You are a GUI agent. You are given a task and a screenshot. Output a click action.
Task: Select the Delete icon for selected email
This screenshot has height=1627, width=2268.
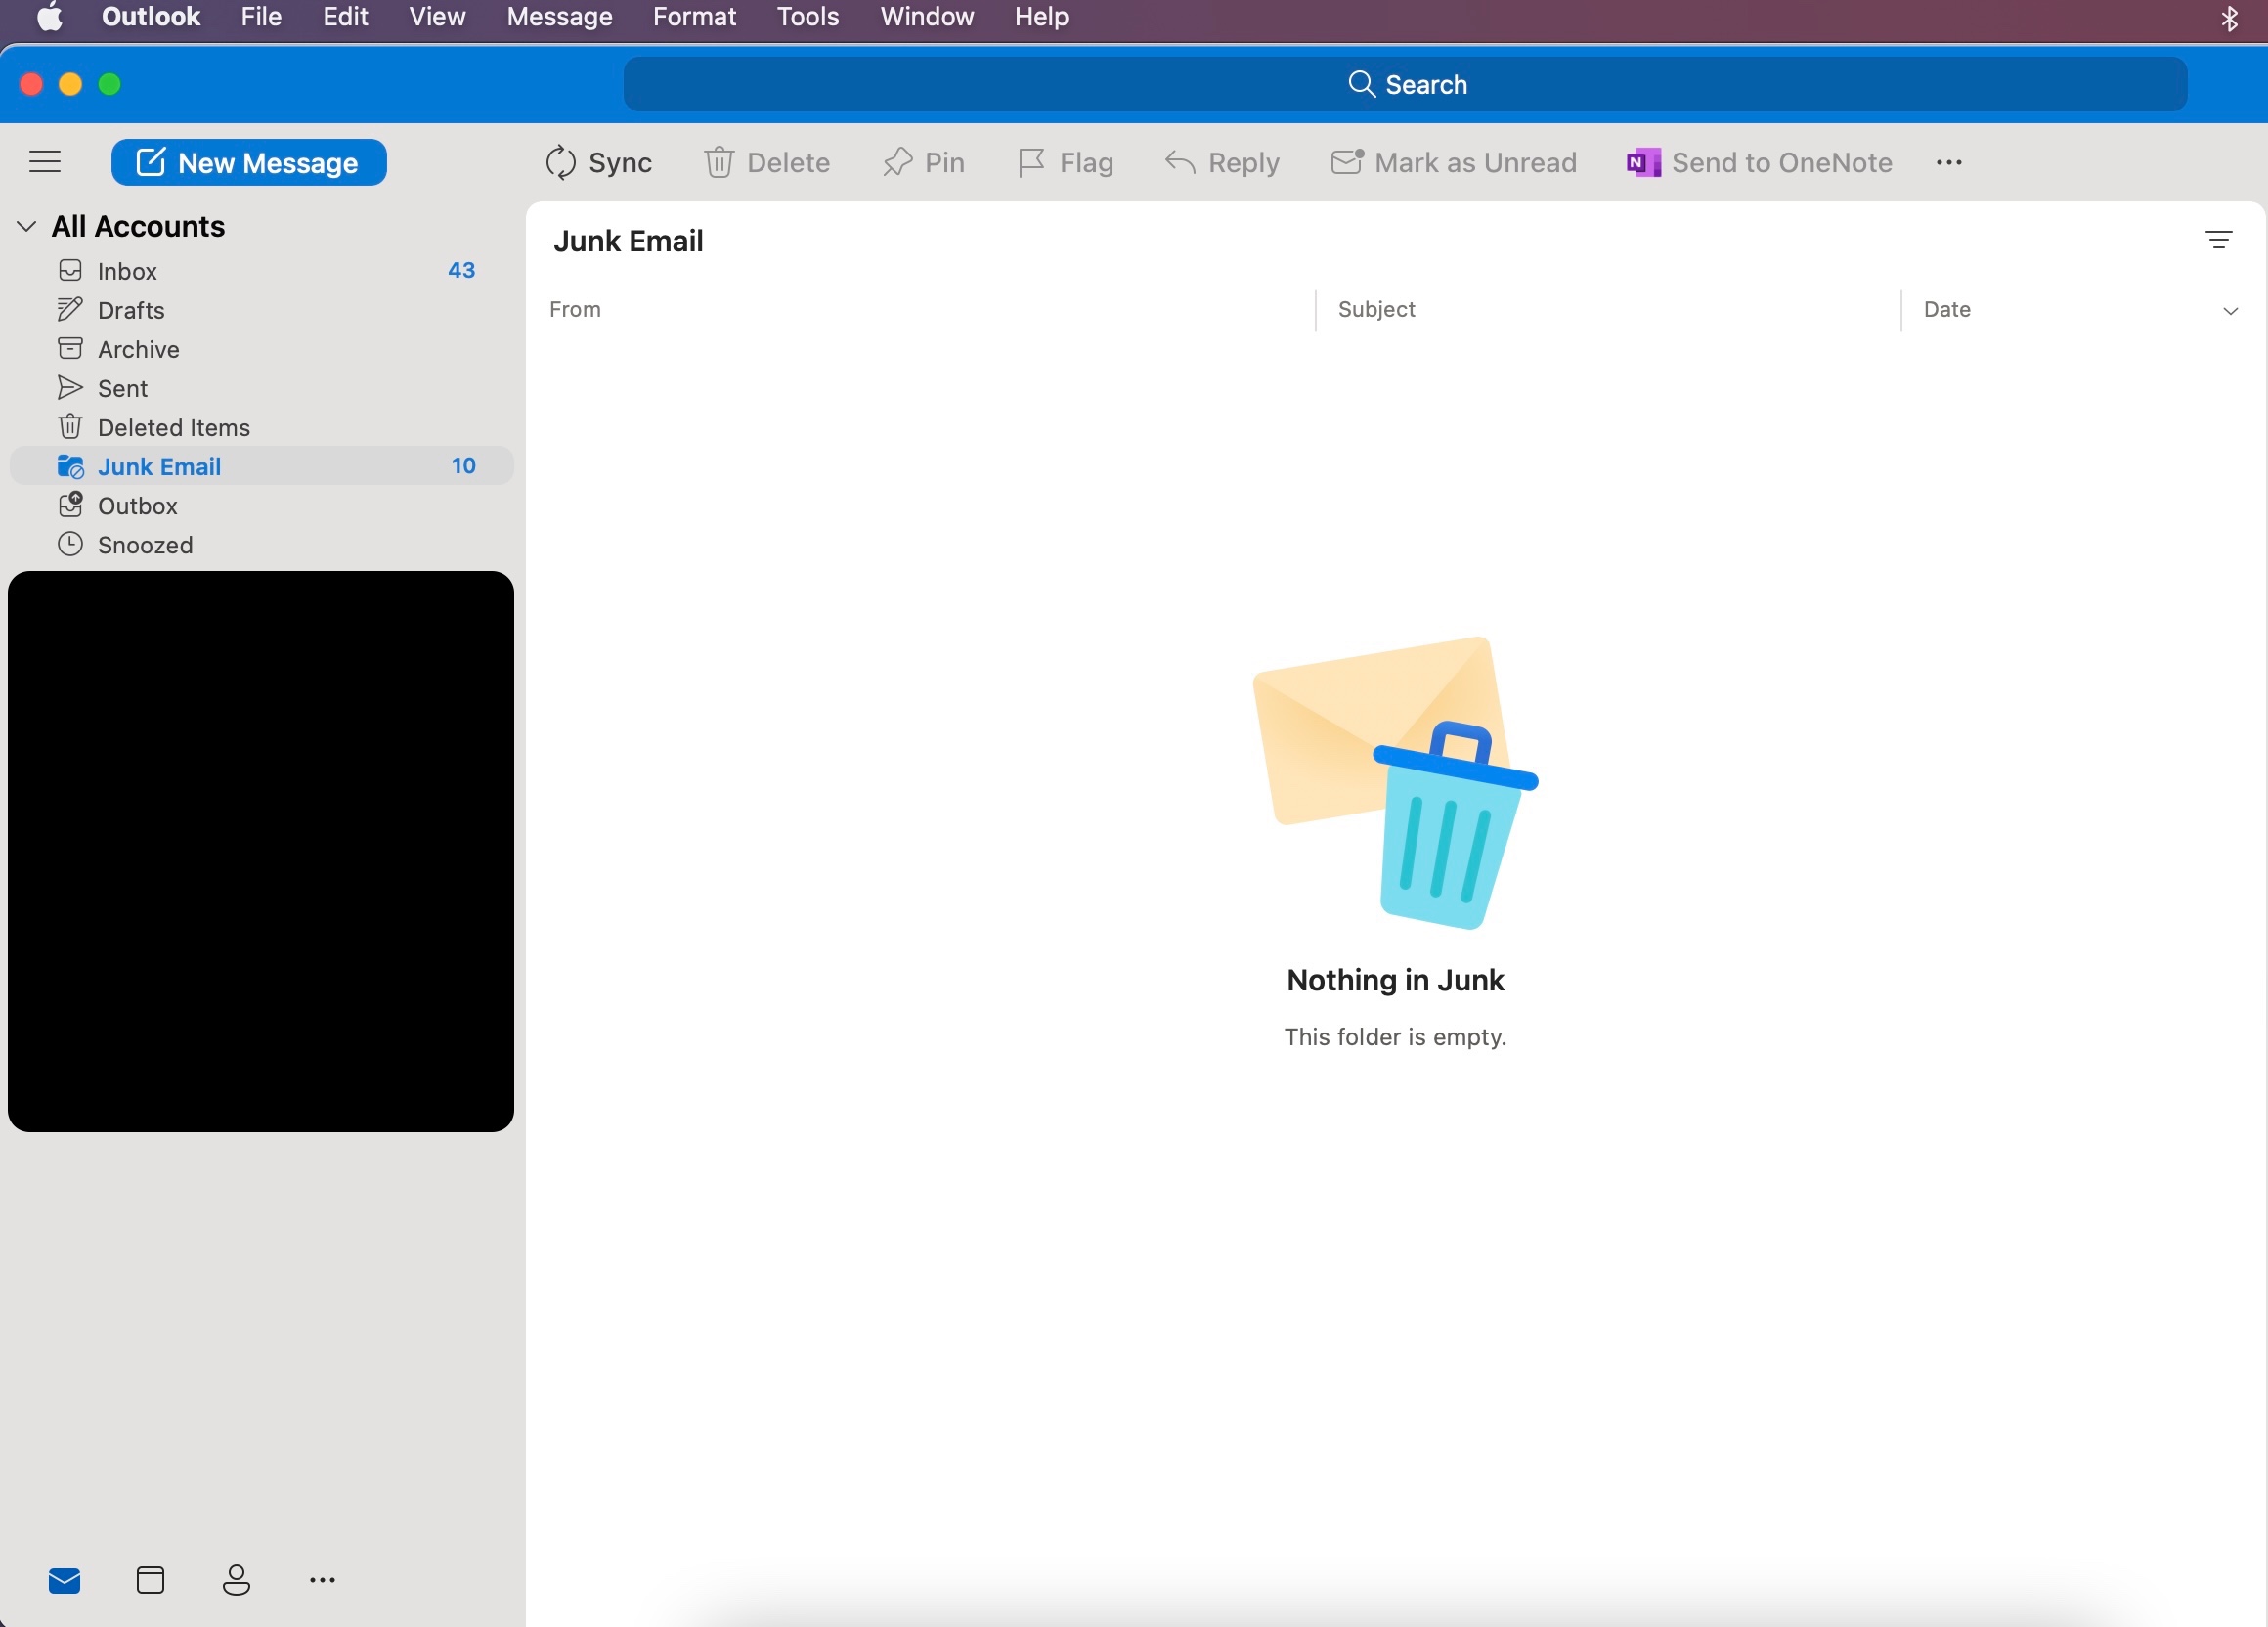pos(767,162)
